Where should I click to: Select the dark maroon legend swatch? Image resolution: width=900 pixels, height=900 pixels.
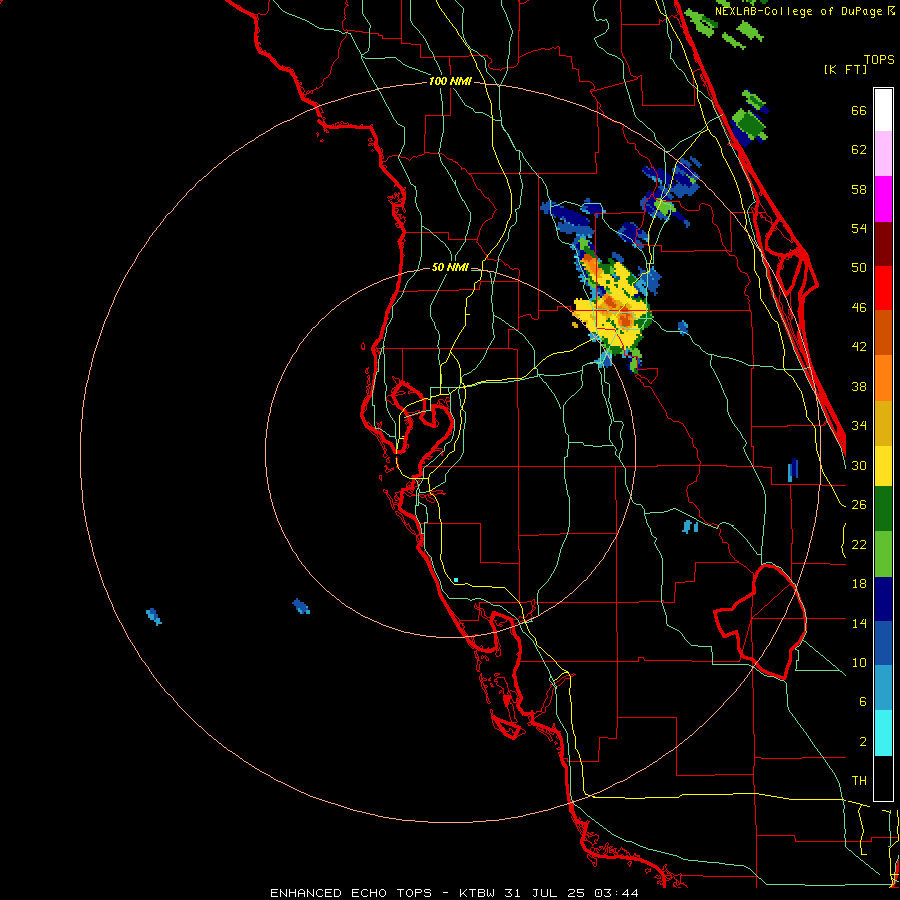(883, 244)
